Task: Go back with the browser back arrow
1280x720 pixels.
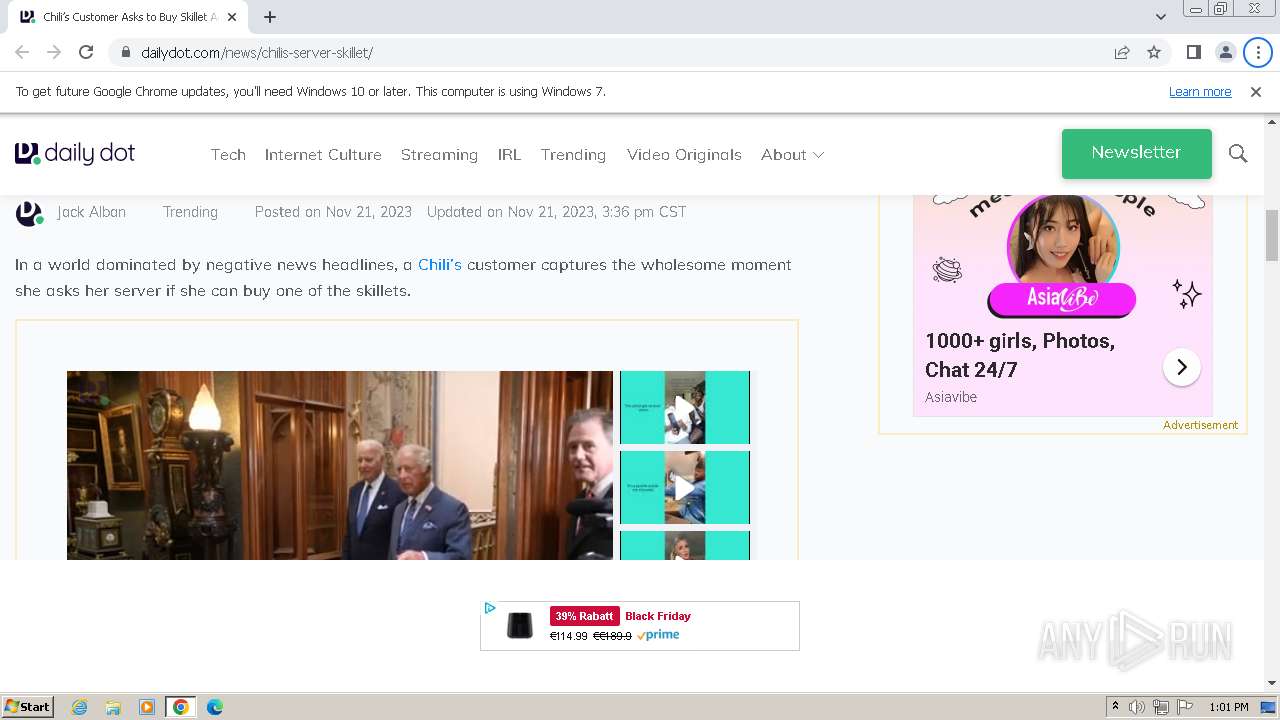Action: [22, 52]
